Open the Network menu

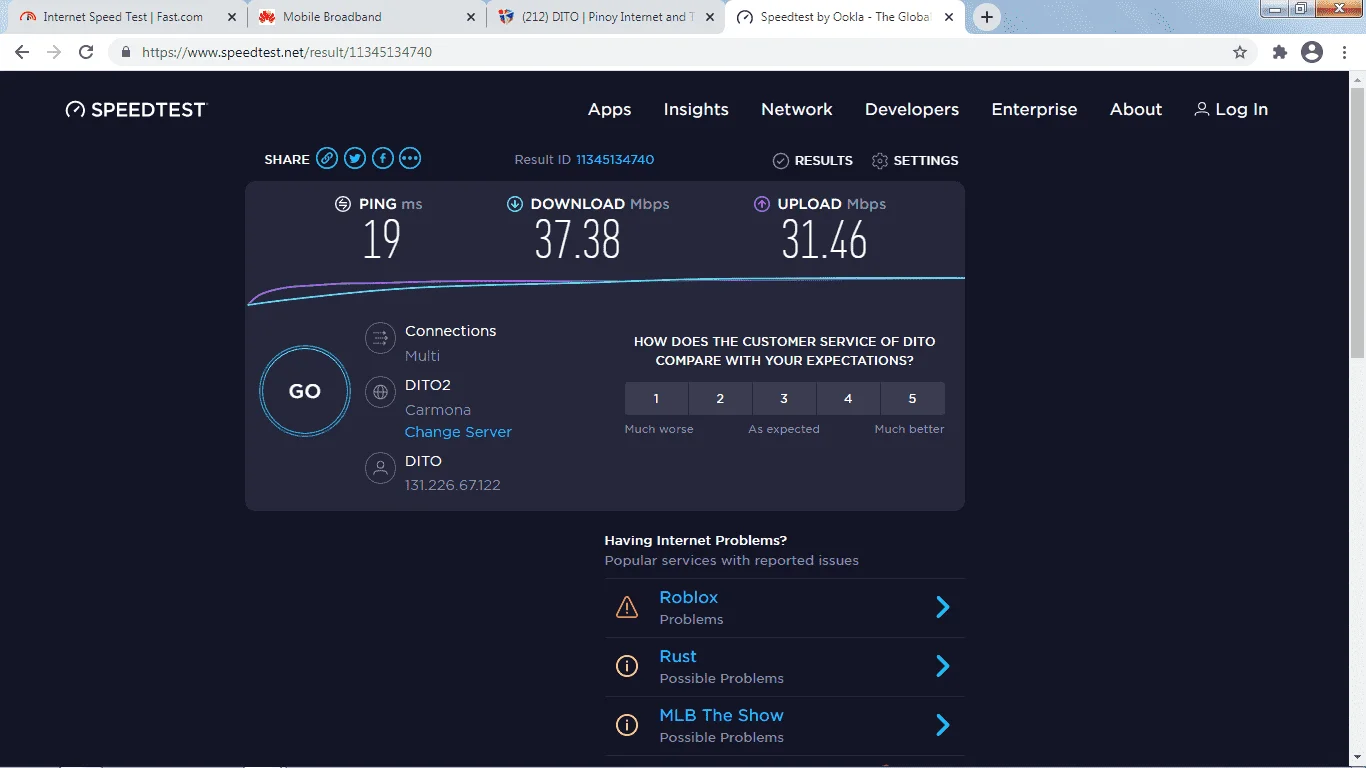click(797, 110)
